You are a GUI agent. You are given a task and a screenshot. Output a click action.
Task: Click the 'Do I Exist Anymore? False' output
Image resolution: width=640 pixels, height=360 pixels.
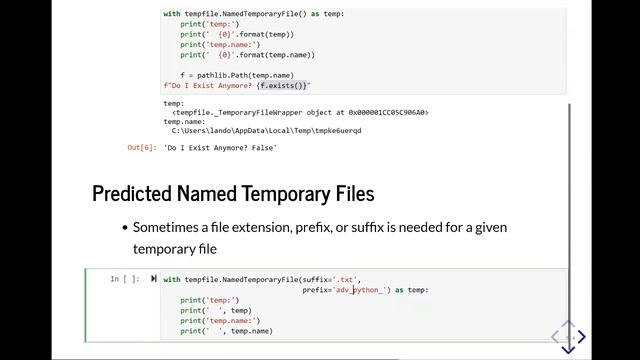(x=220, y=148)
